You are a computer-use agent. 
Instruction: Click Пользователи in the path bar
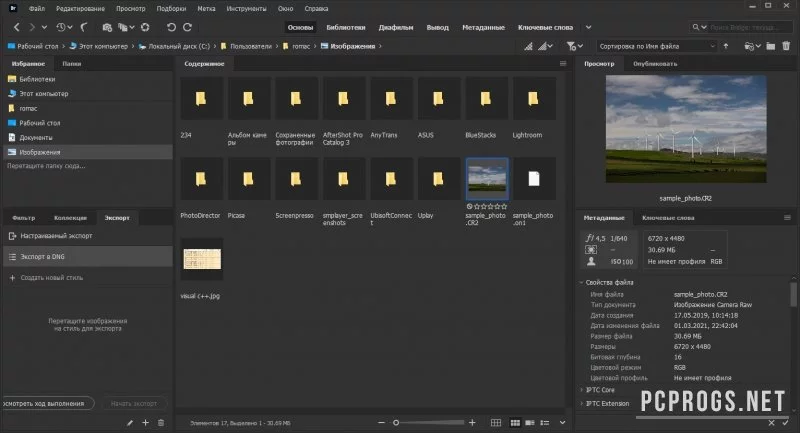point(251,46)
